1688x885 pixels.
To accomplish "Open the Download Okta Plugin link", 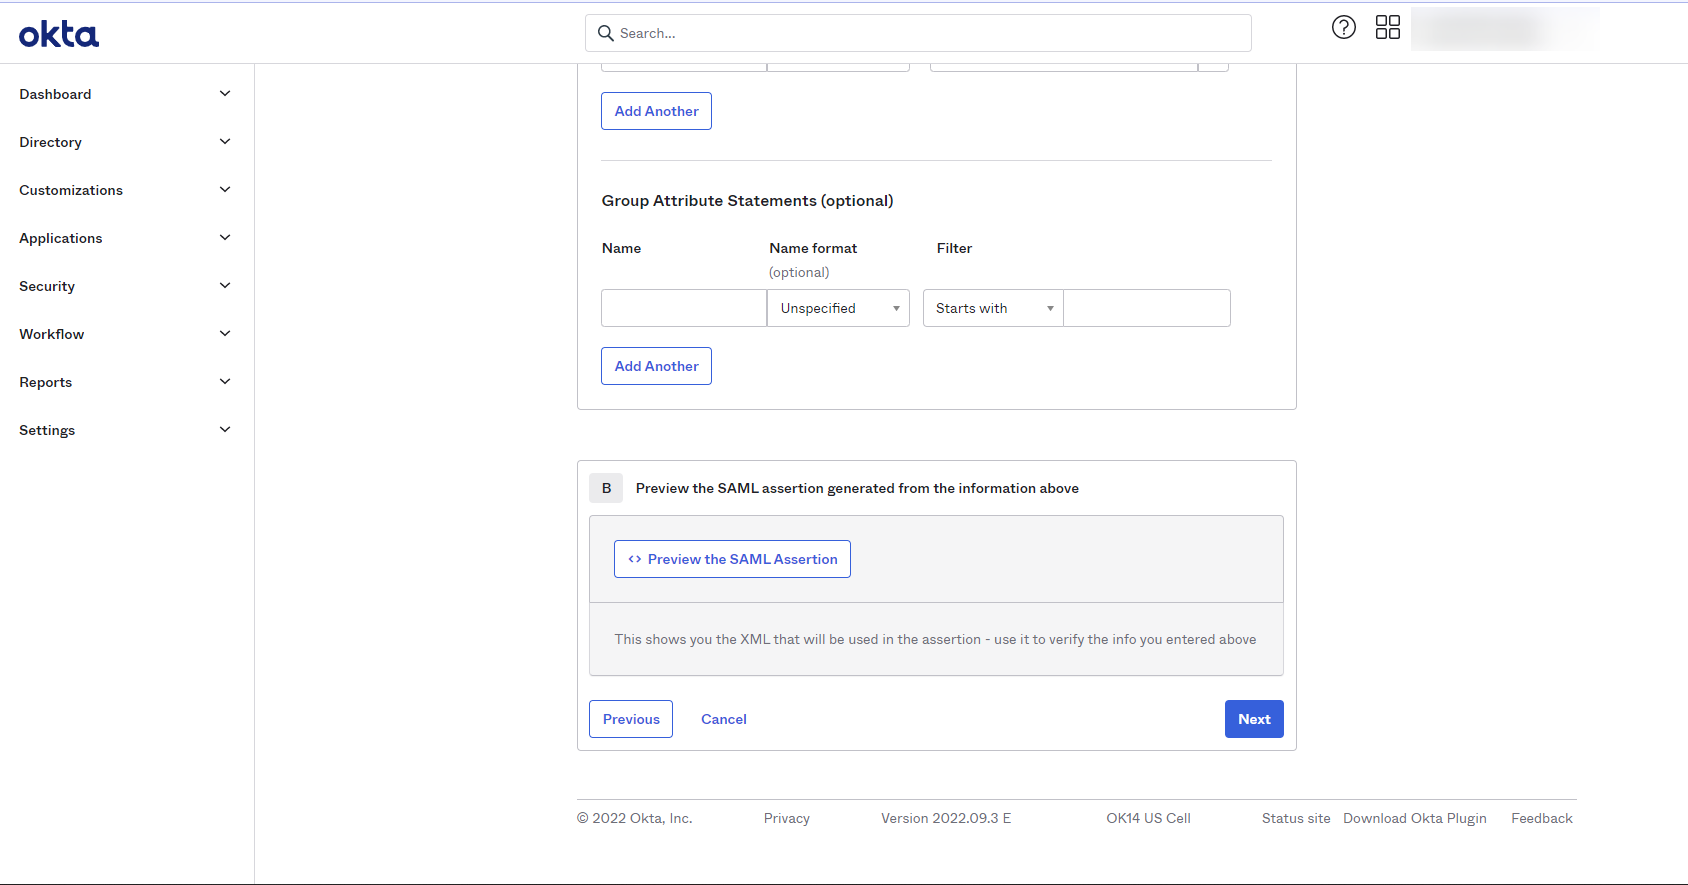I will [x=1414, y=818].
